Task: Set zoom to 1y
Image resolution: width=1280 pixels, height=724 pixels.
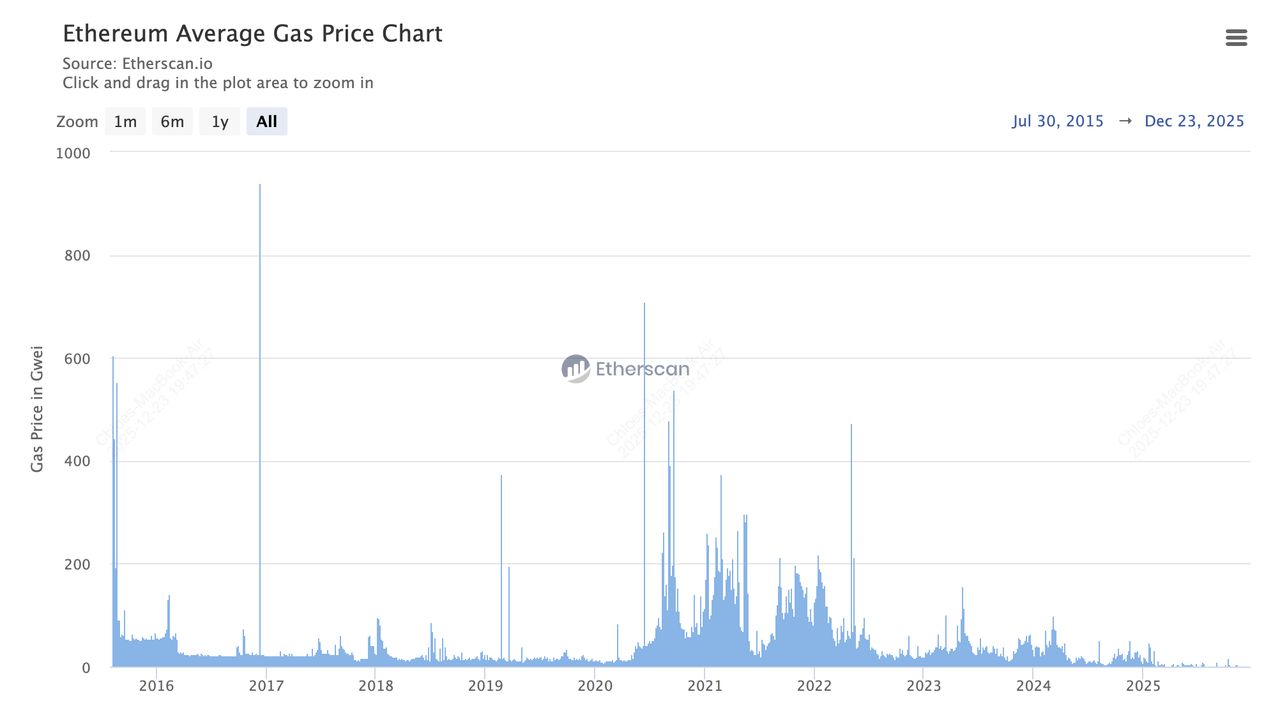Action: pos(219,122)
